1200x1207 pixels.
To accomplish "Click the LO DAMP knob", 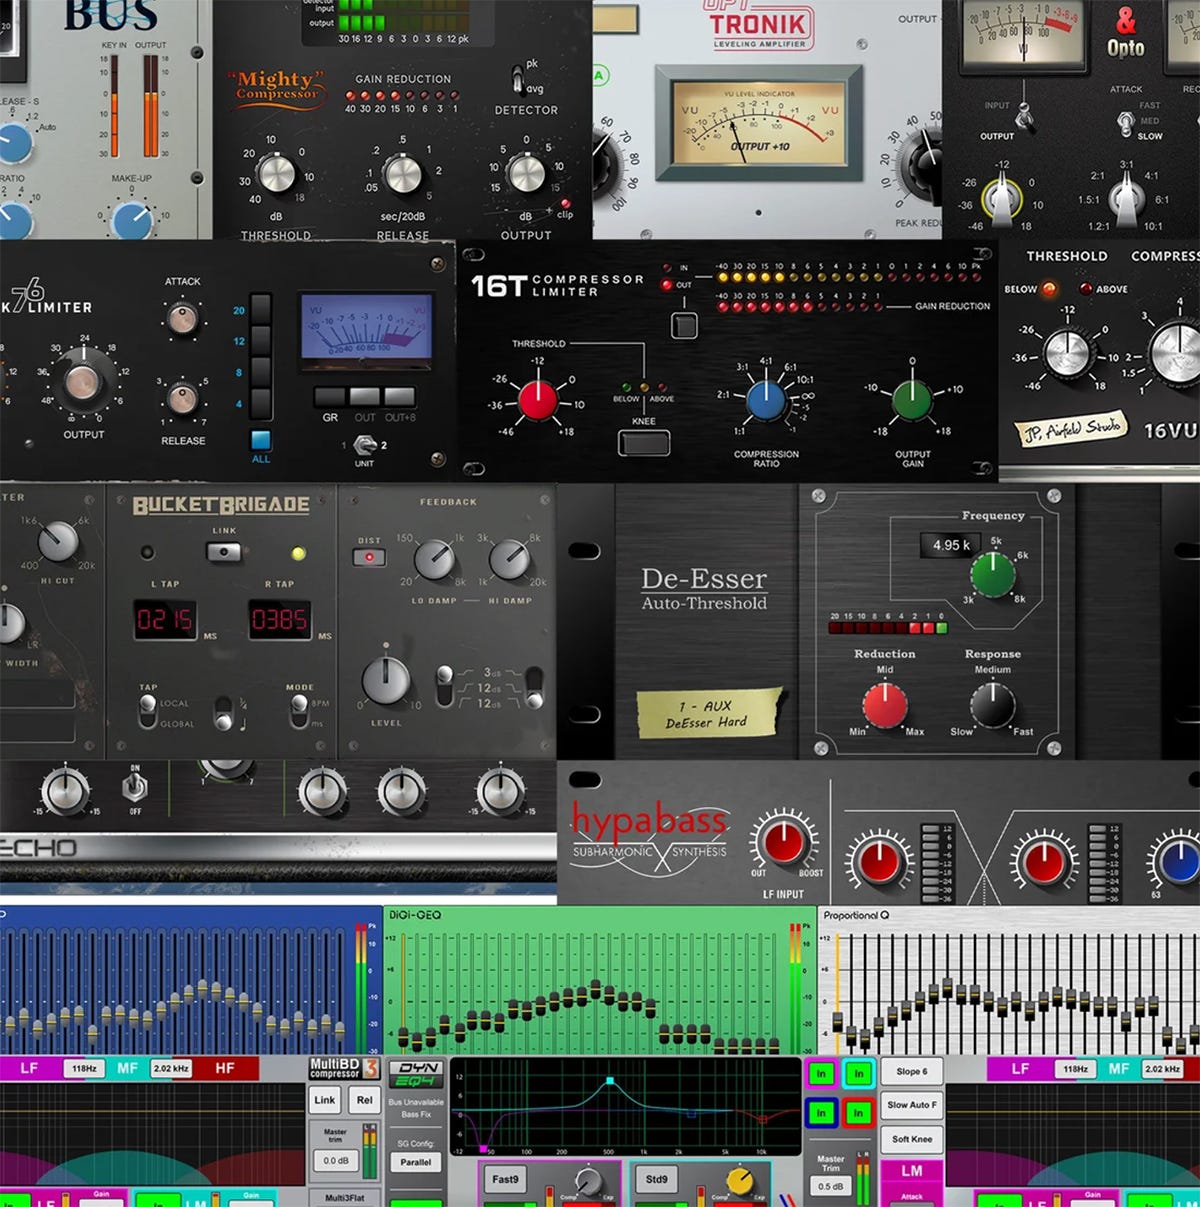I will pyautogui.click(x=434, y=561).
